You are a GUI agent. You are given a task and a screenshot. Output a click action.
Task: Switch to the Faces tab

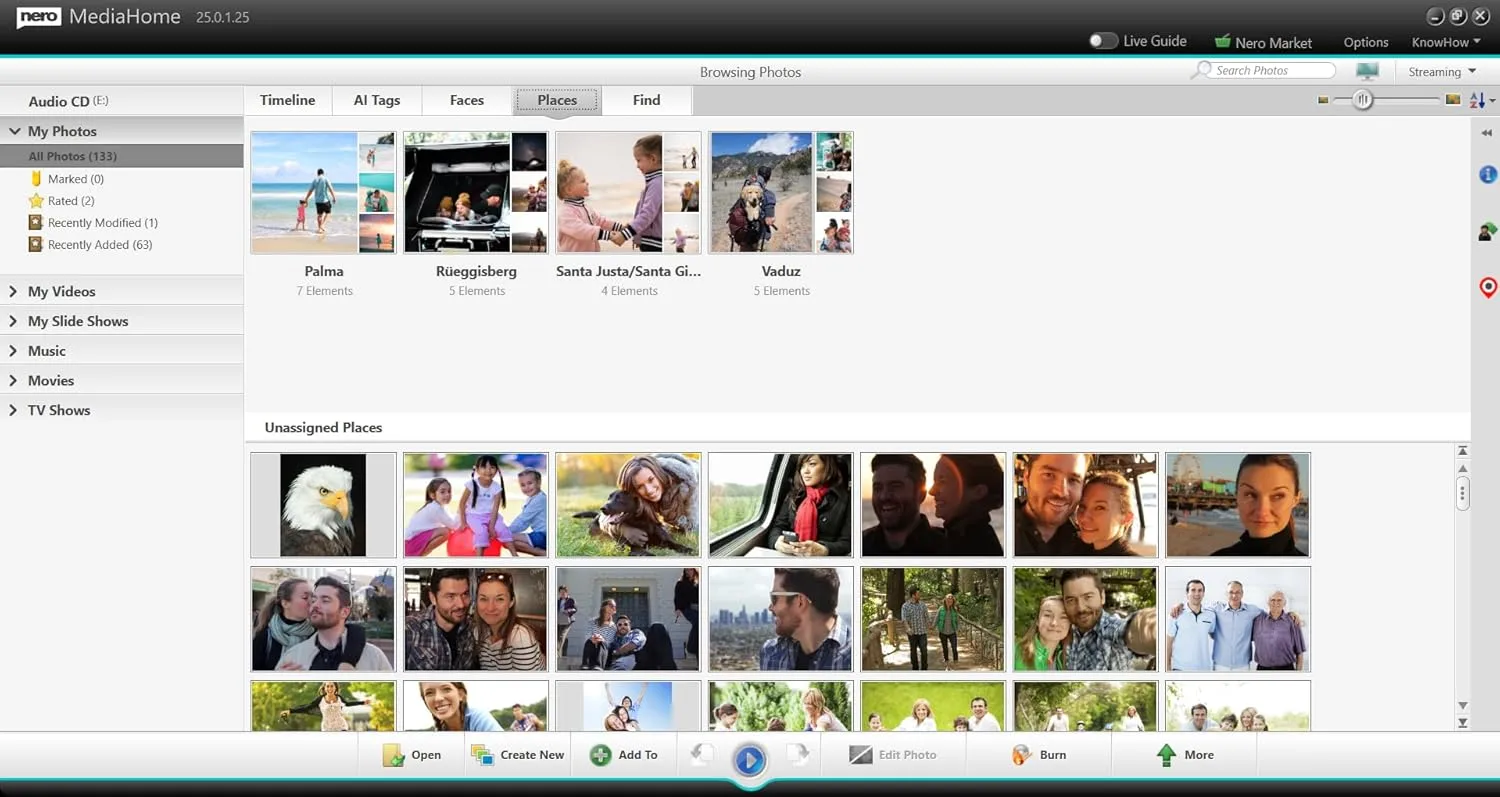466,100
